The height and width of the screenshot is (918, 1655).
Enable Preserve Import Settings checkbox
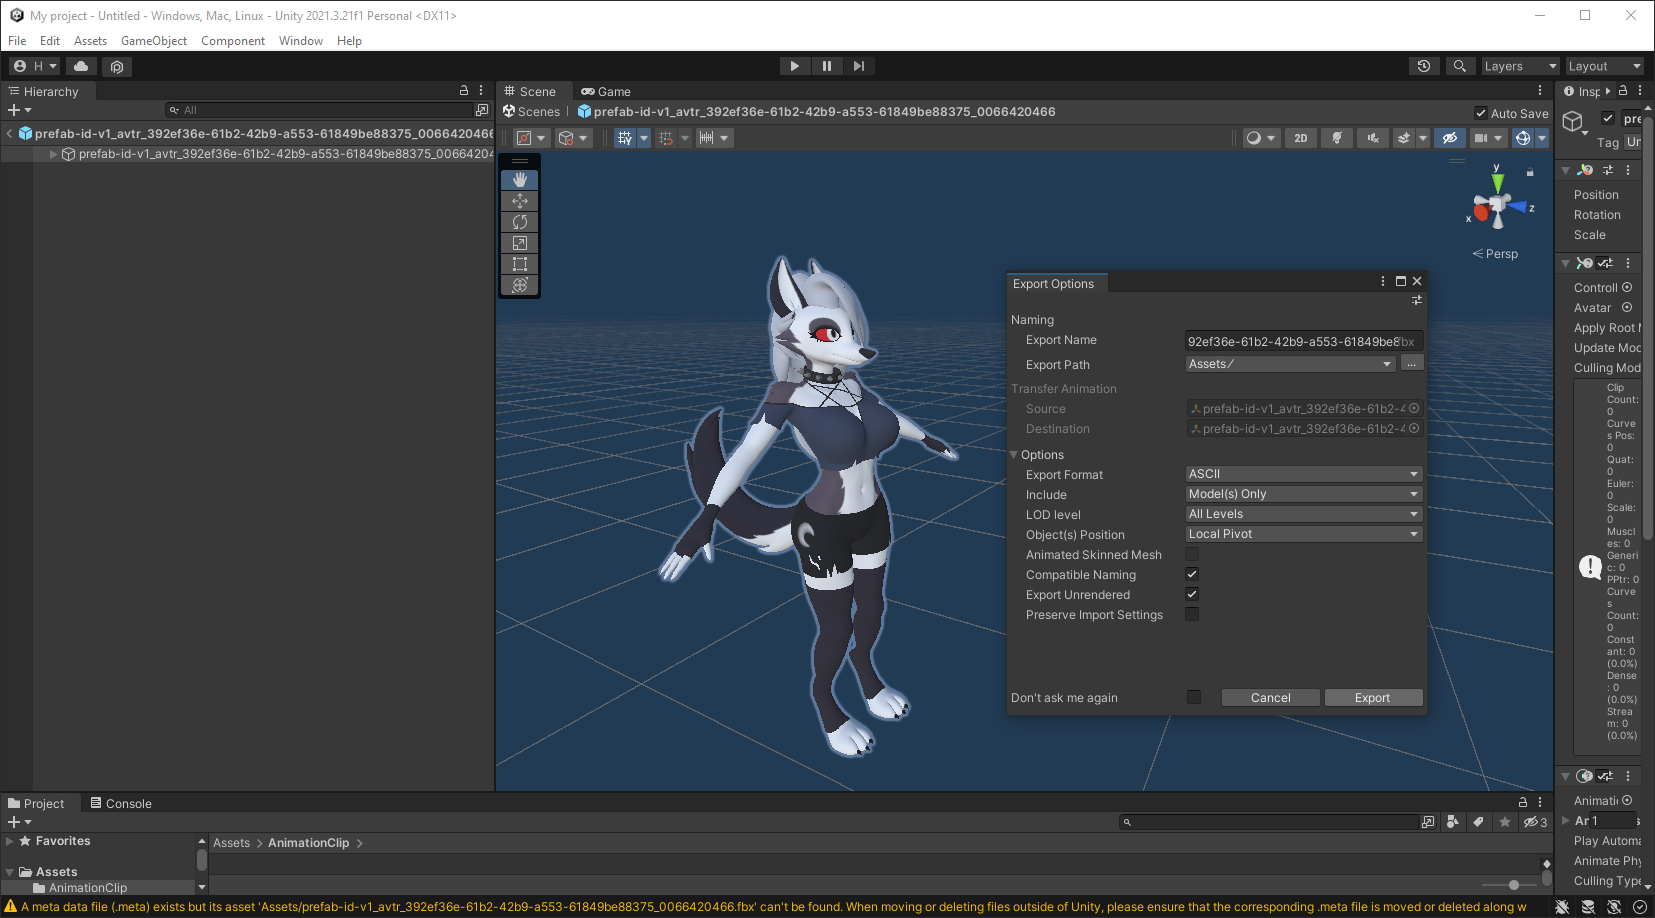click(1192, 614)
